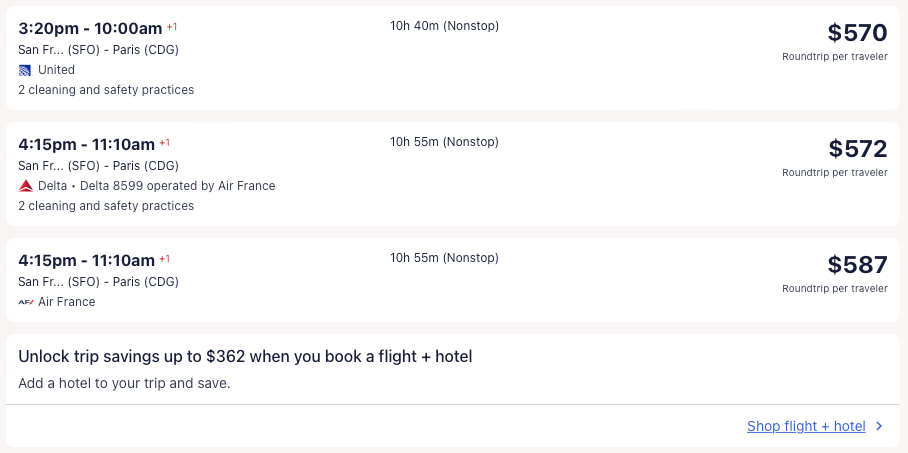908x453 pixels.
Task: Select the $570 United flight price
Action: 857,33
